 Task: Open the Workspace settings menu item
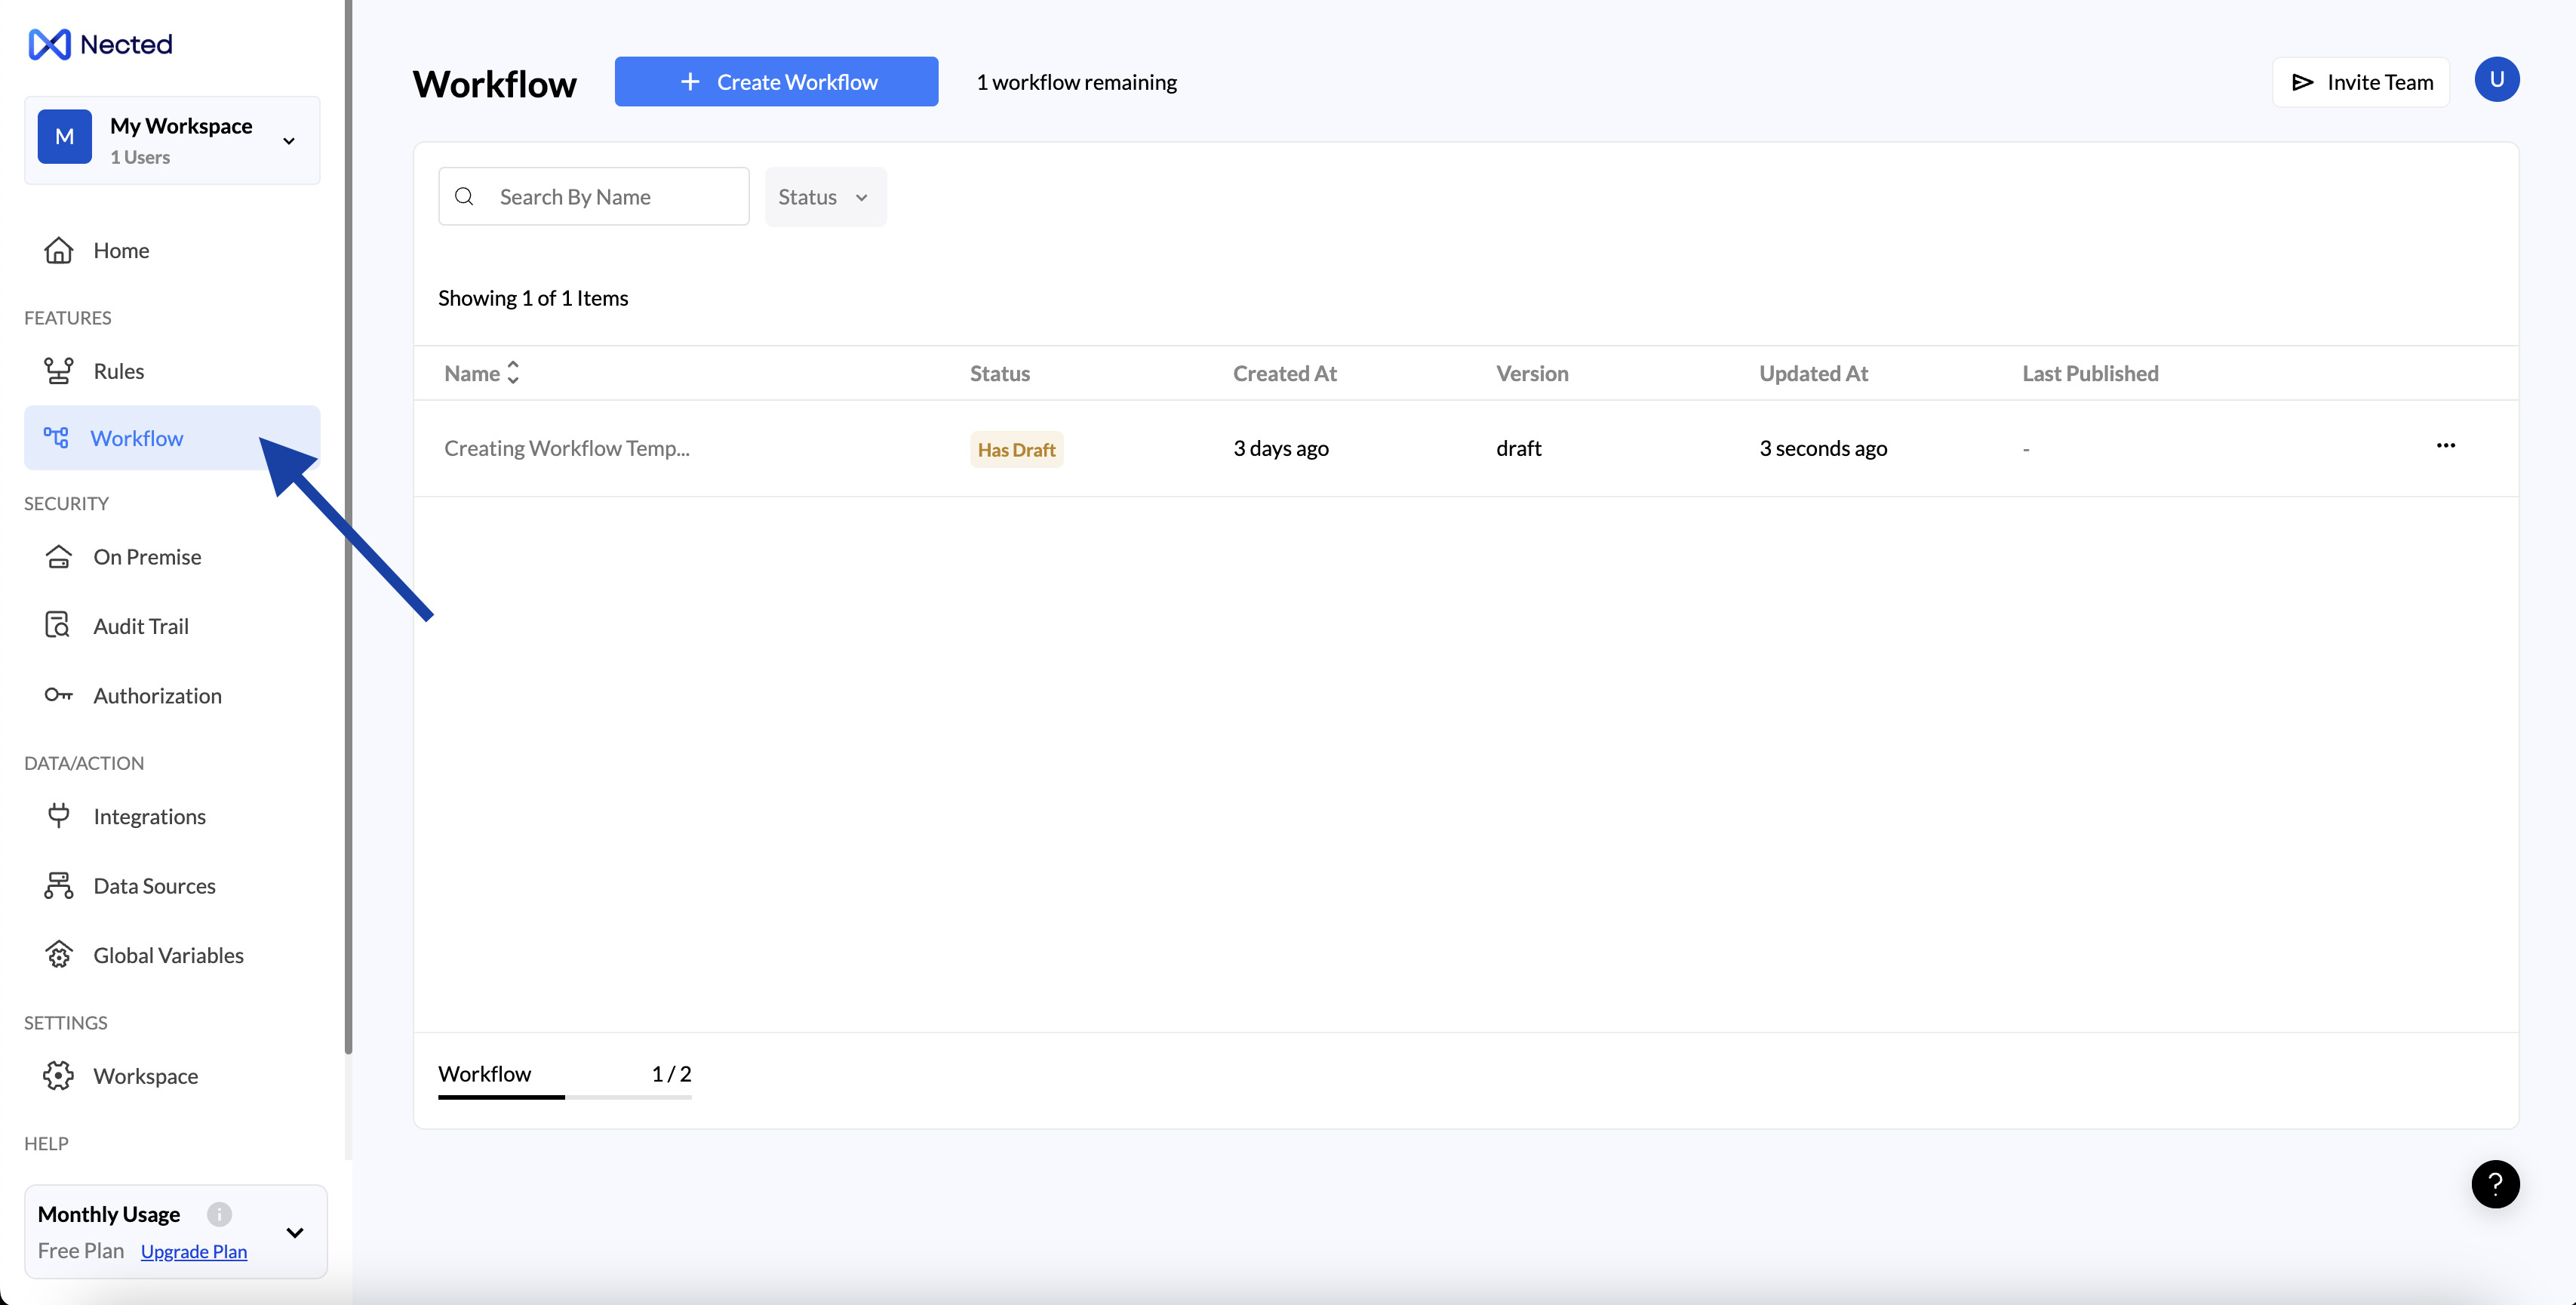point(145,1076)
